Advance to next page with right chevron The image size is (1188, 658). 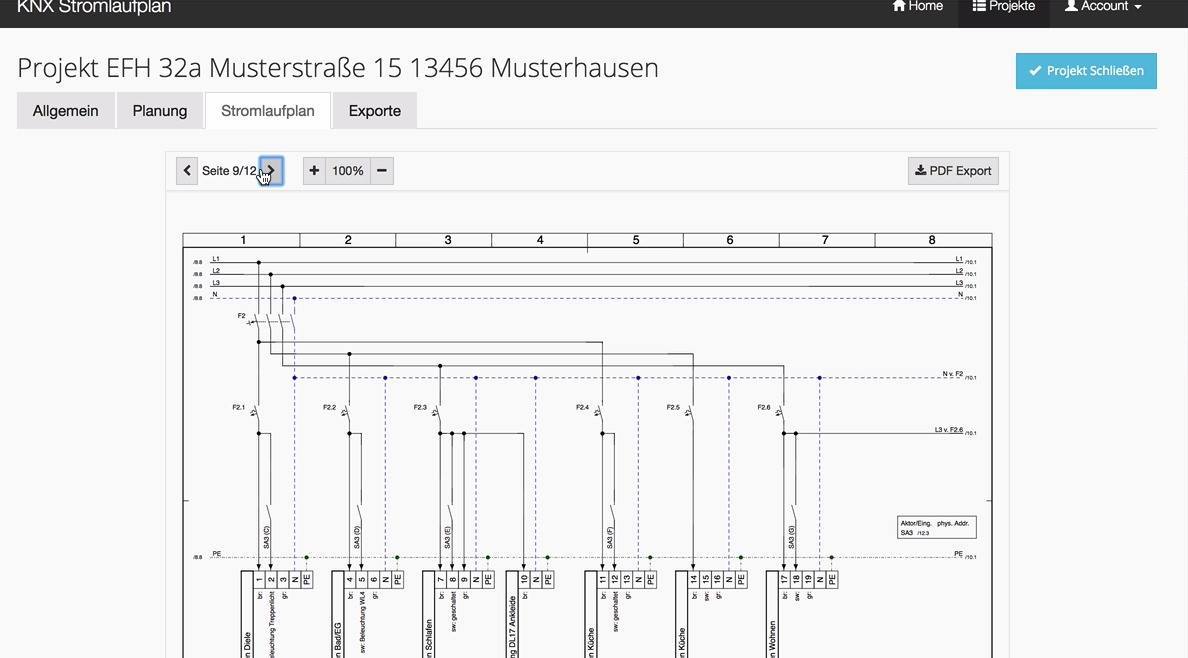271,171
